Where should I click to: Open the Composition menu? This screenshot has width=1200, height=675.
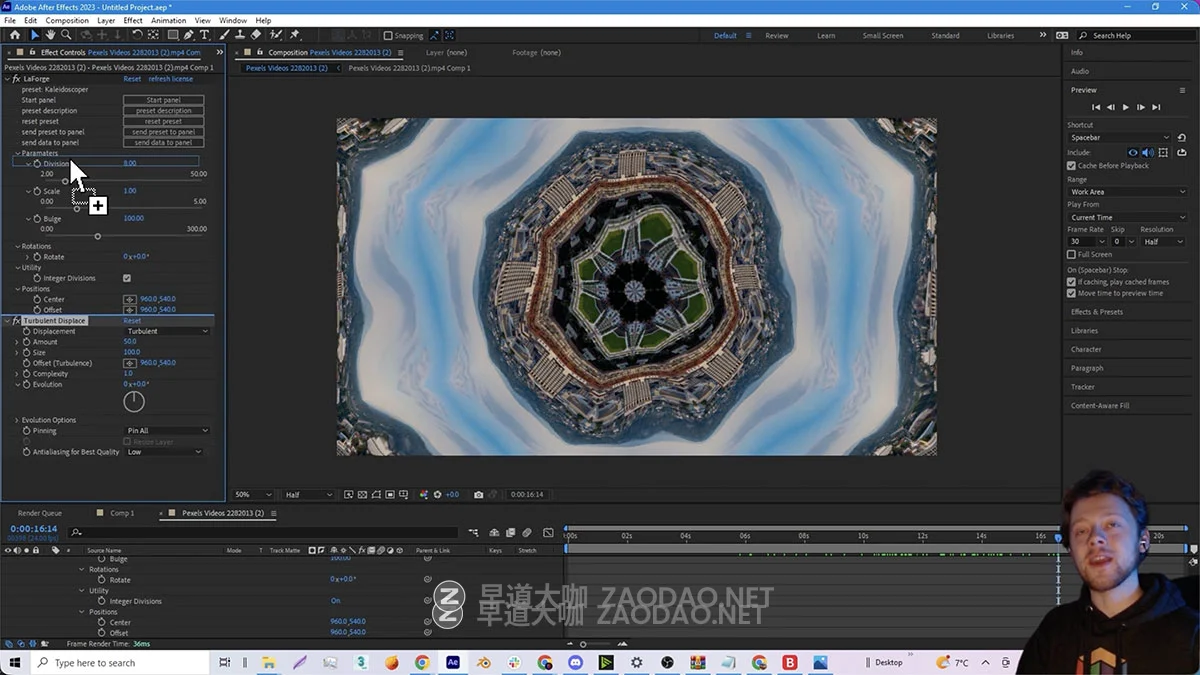click(x=67, y=20)
